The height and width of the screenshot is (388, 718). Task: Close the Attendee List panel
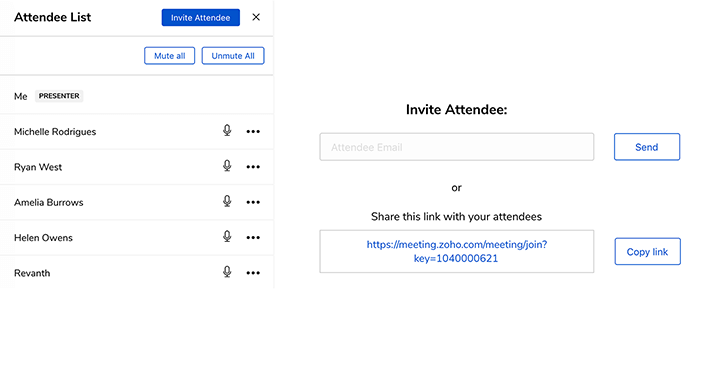(256, 17)
